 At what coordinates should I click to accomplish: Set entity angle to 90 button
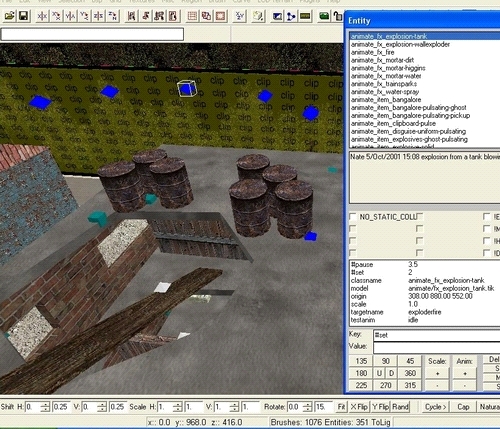pyautogui.click(x=386, y=361)
